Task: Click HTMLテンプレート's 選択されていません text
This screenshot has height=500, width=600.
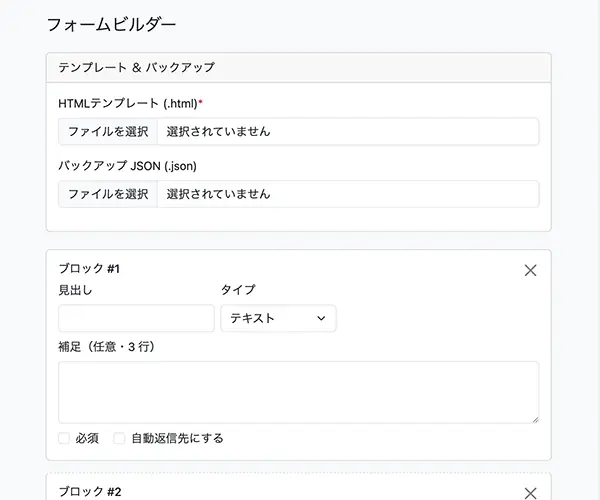Action: pyautogui.click(x=218, y=131)
